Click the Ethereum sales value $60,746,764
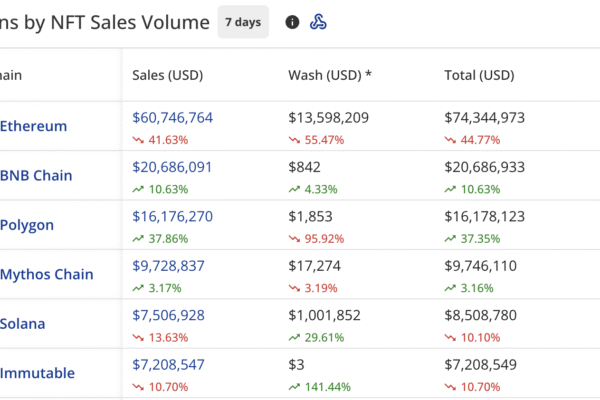Image resolution: width=600 pixels, height=400 pixels. tap(172, 118)
